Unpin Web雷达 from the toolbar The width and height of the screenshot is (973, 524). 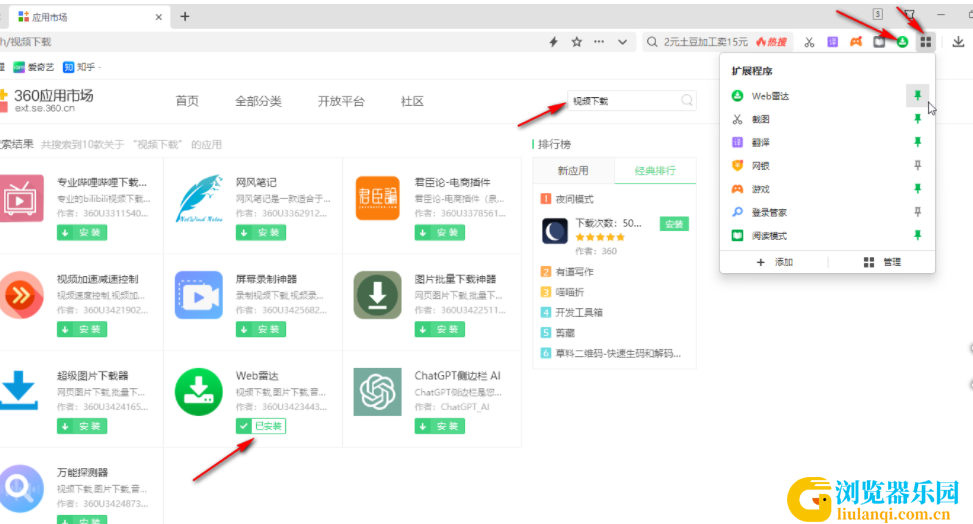point(917,95)
